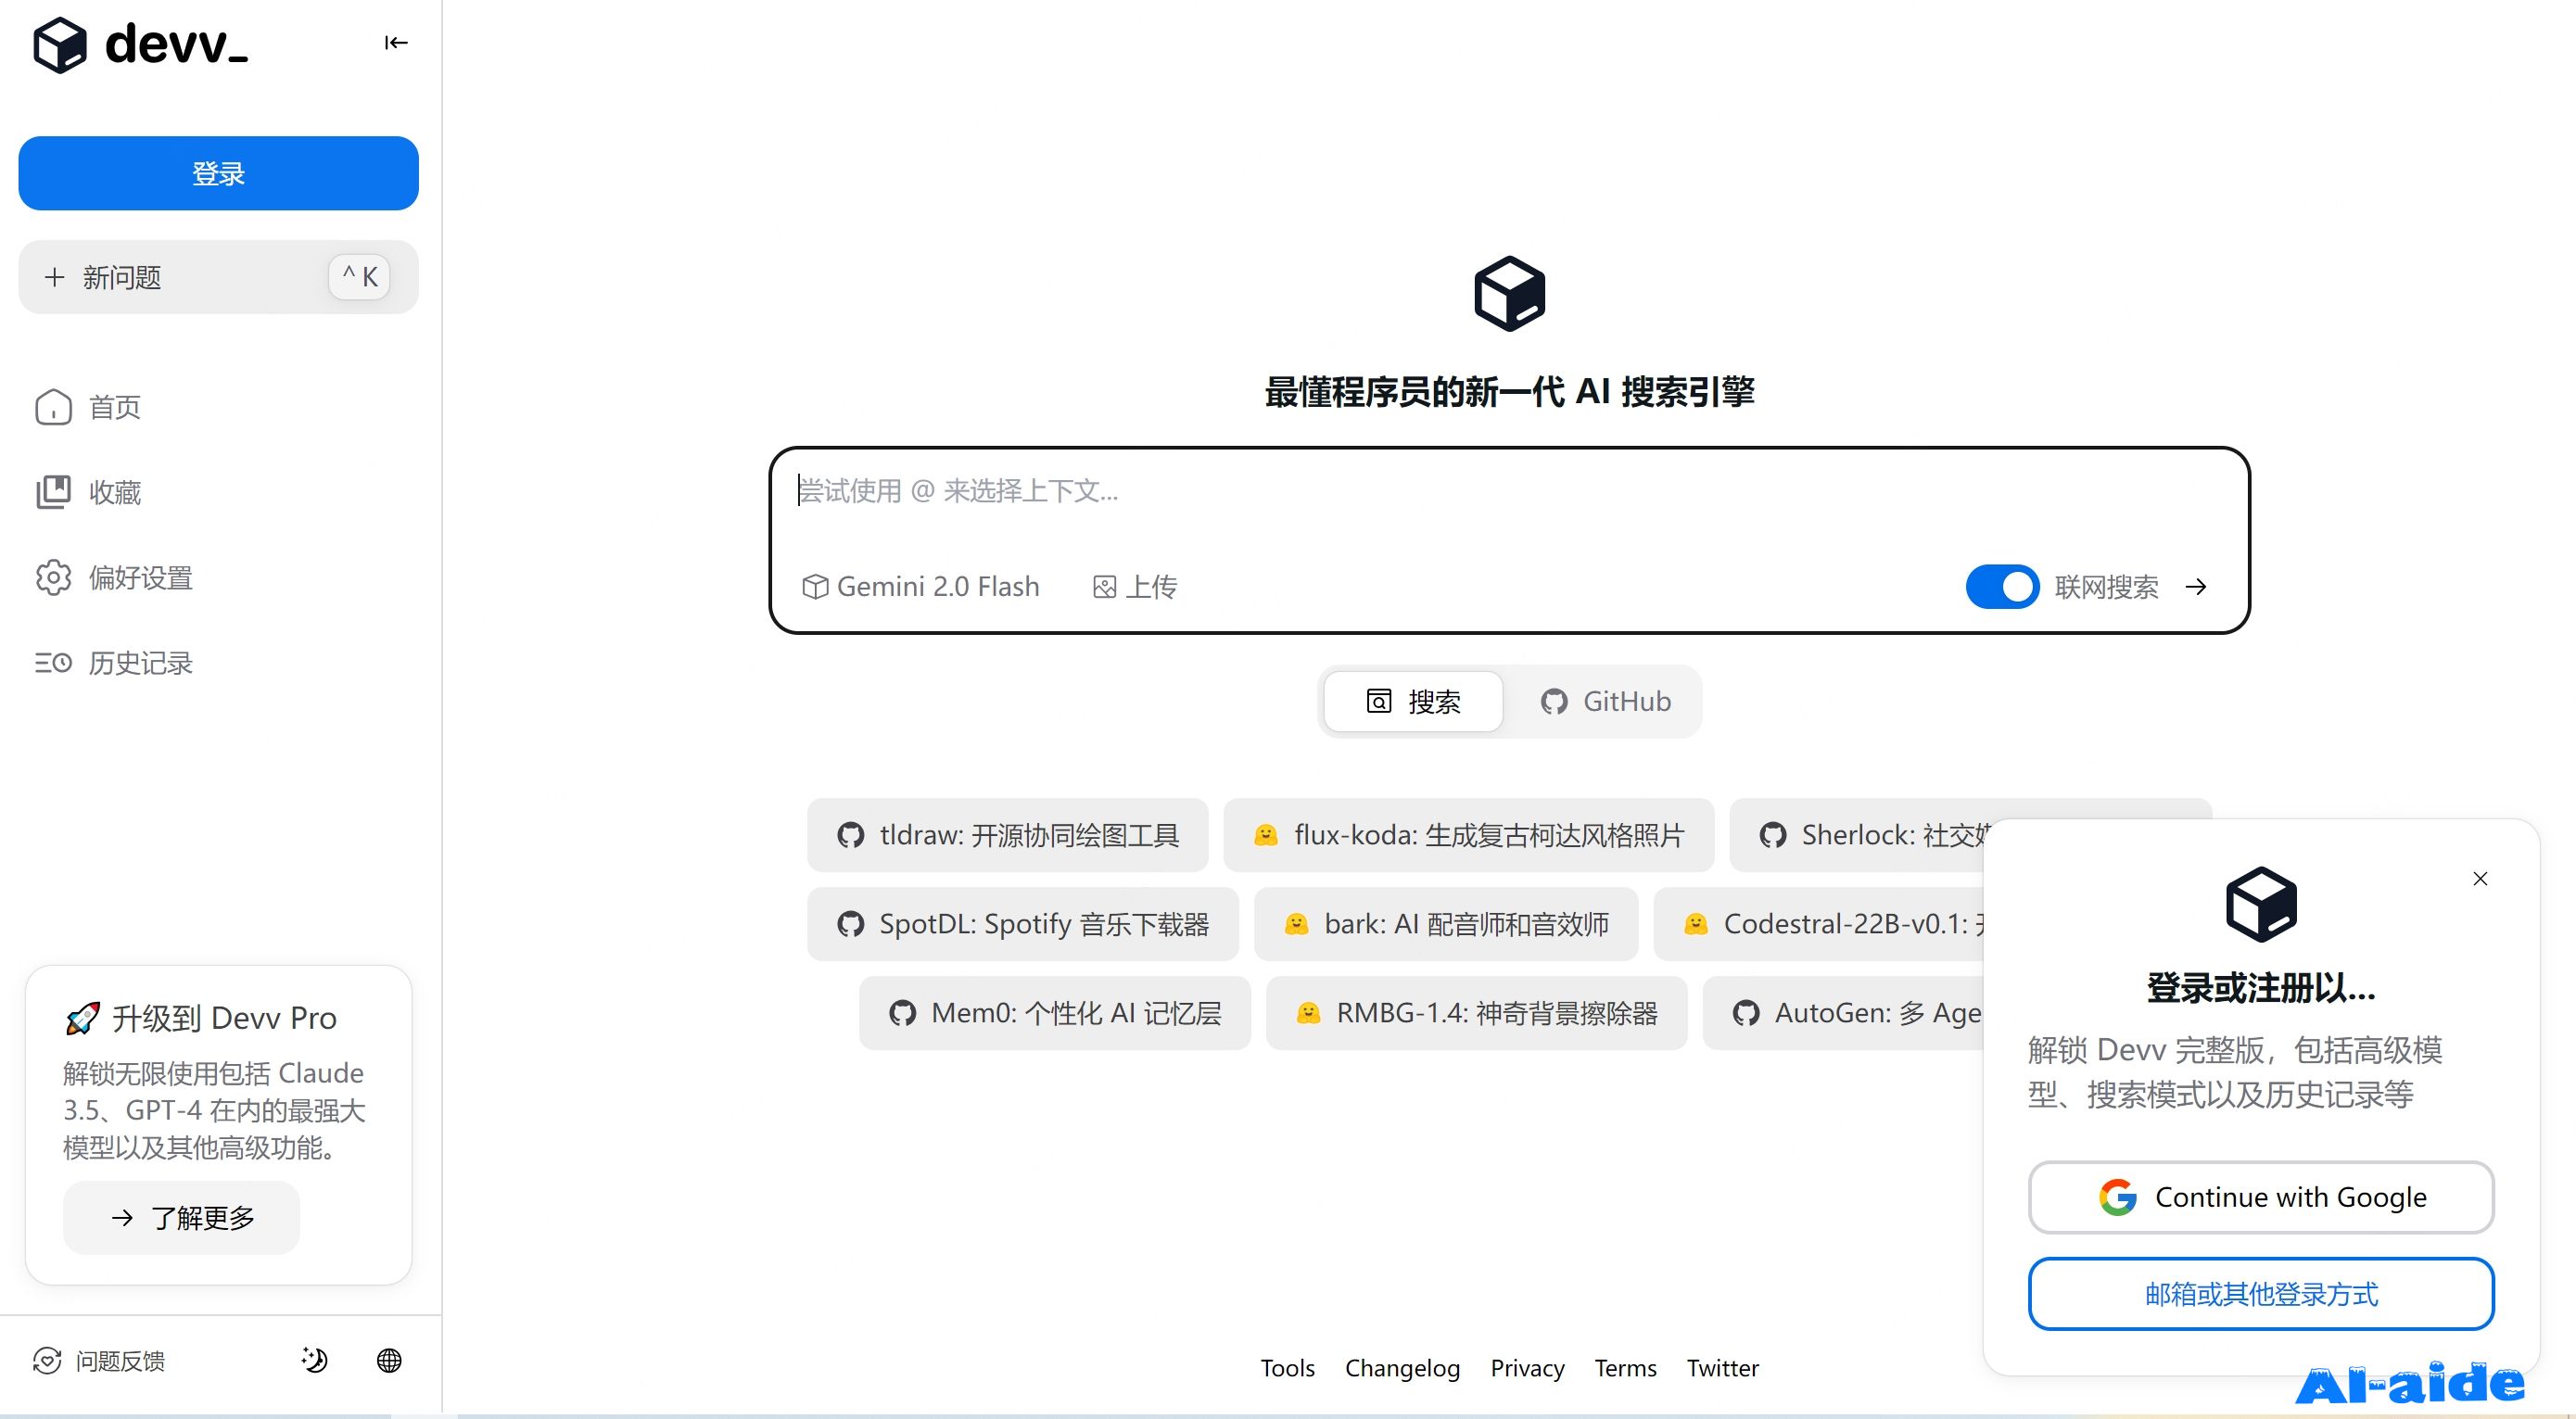Click 邮箱或其他登录方式 button

click(2261, 1294)
